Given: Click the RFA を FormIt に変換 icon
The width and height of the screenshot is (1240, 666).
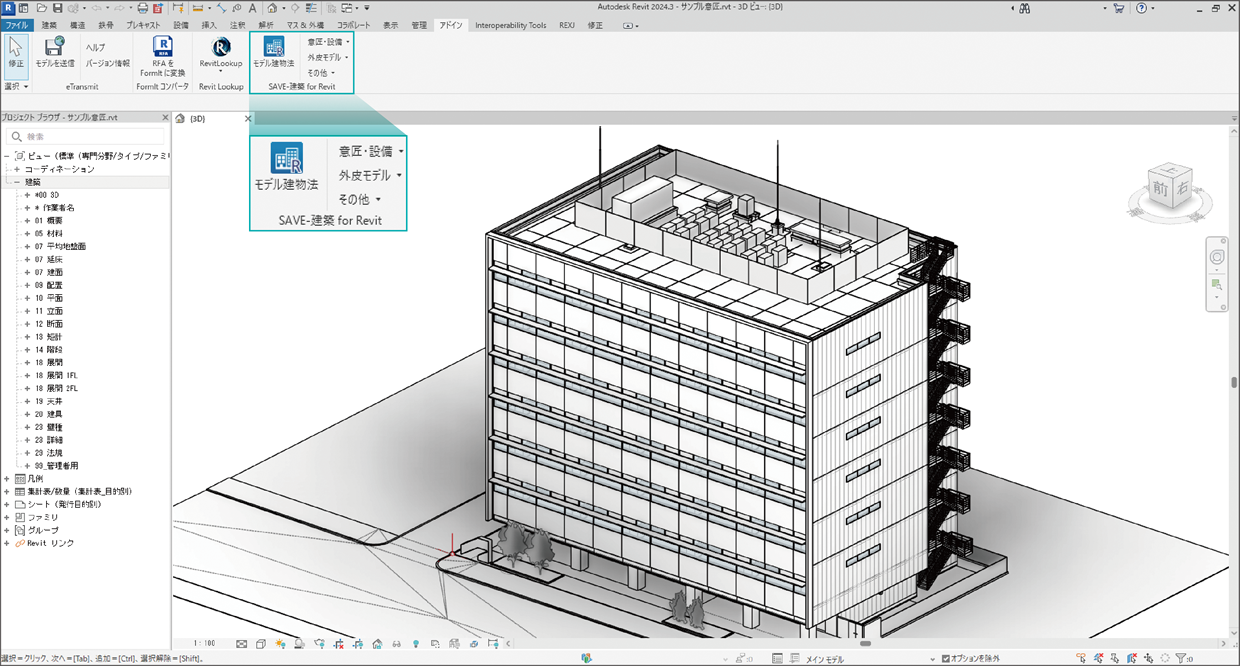Looking at the screenshot, I should (x=162, y=48).
